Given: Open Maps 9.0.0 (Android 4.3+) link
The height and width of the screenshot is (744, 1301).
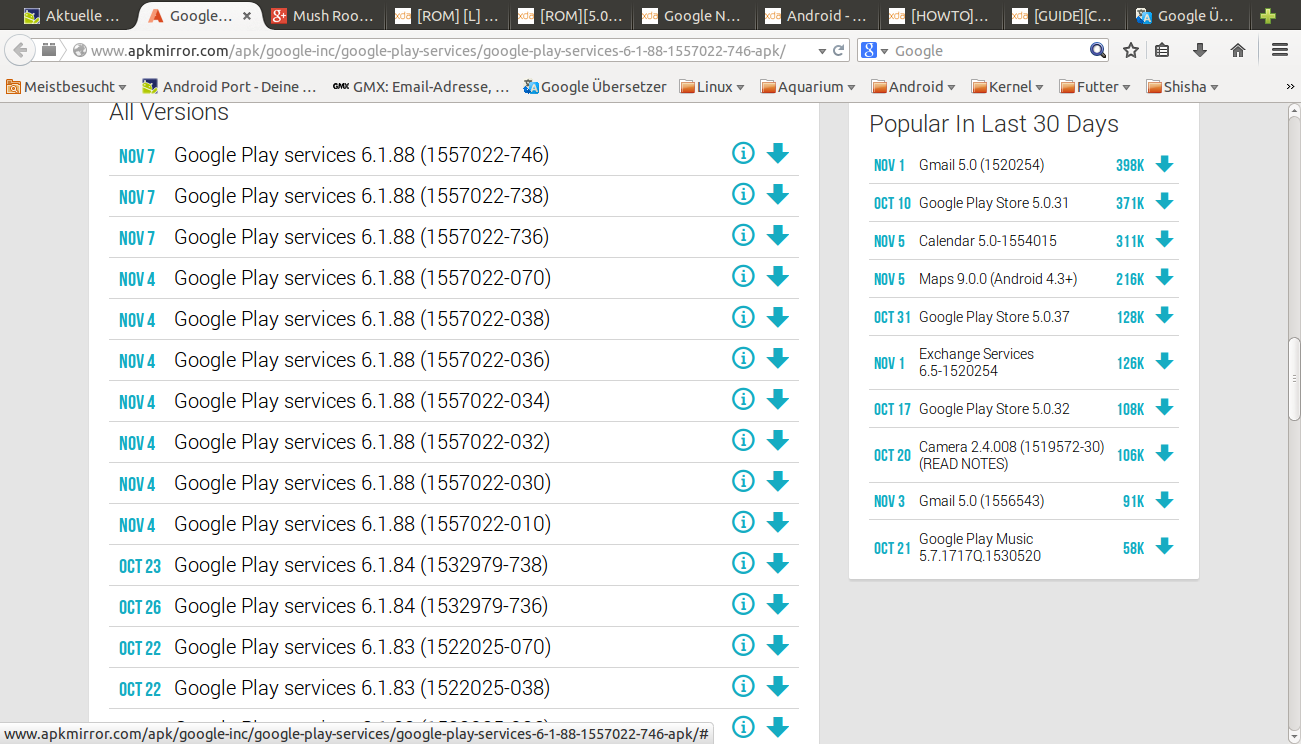Looking at the screenshot, I should click(x=997, y=279).
